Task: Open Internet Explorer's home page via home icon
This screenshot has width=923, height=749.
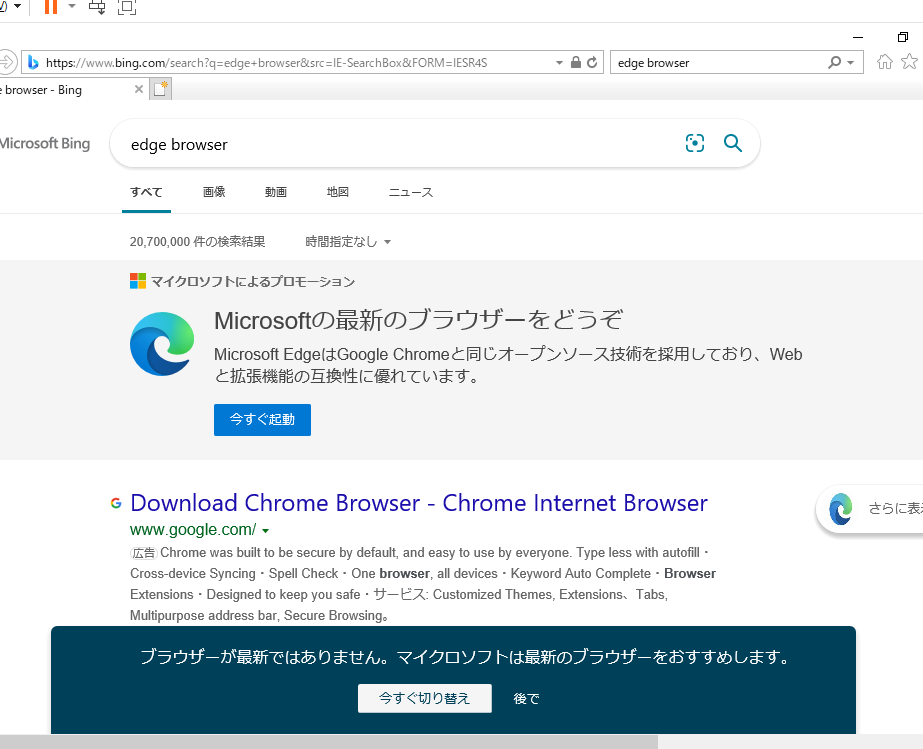Action: 884,61
